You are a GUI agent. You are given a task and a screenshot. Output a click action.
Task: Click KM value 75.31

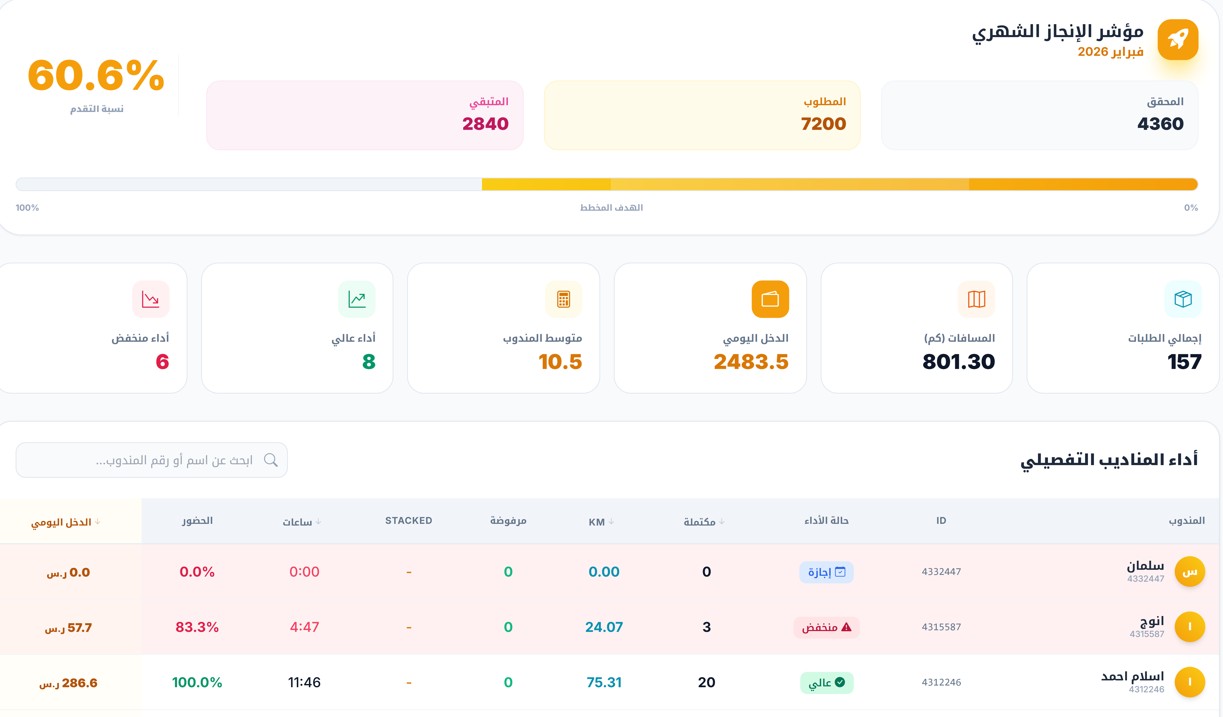tap(604, 683)
